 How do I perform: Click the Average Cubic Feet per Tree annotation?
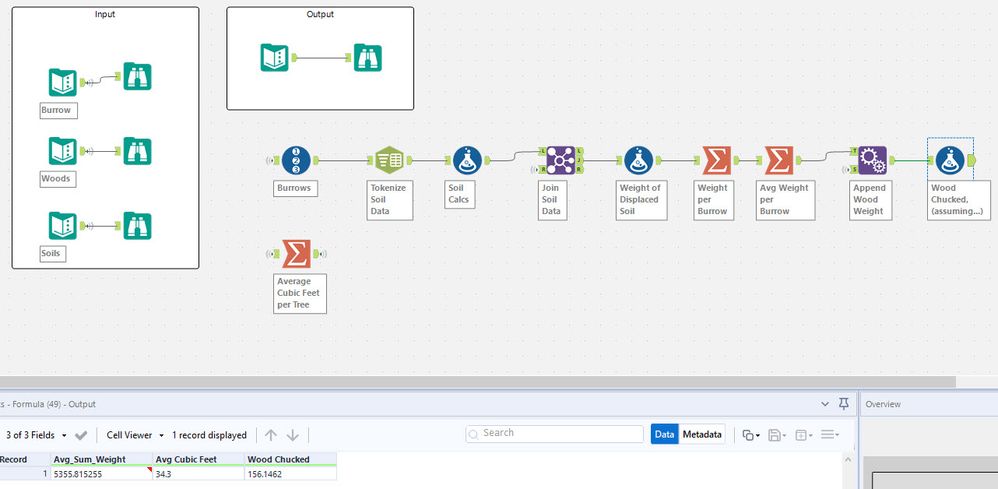[x=300, y=294]
